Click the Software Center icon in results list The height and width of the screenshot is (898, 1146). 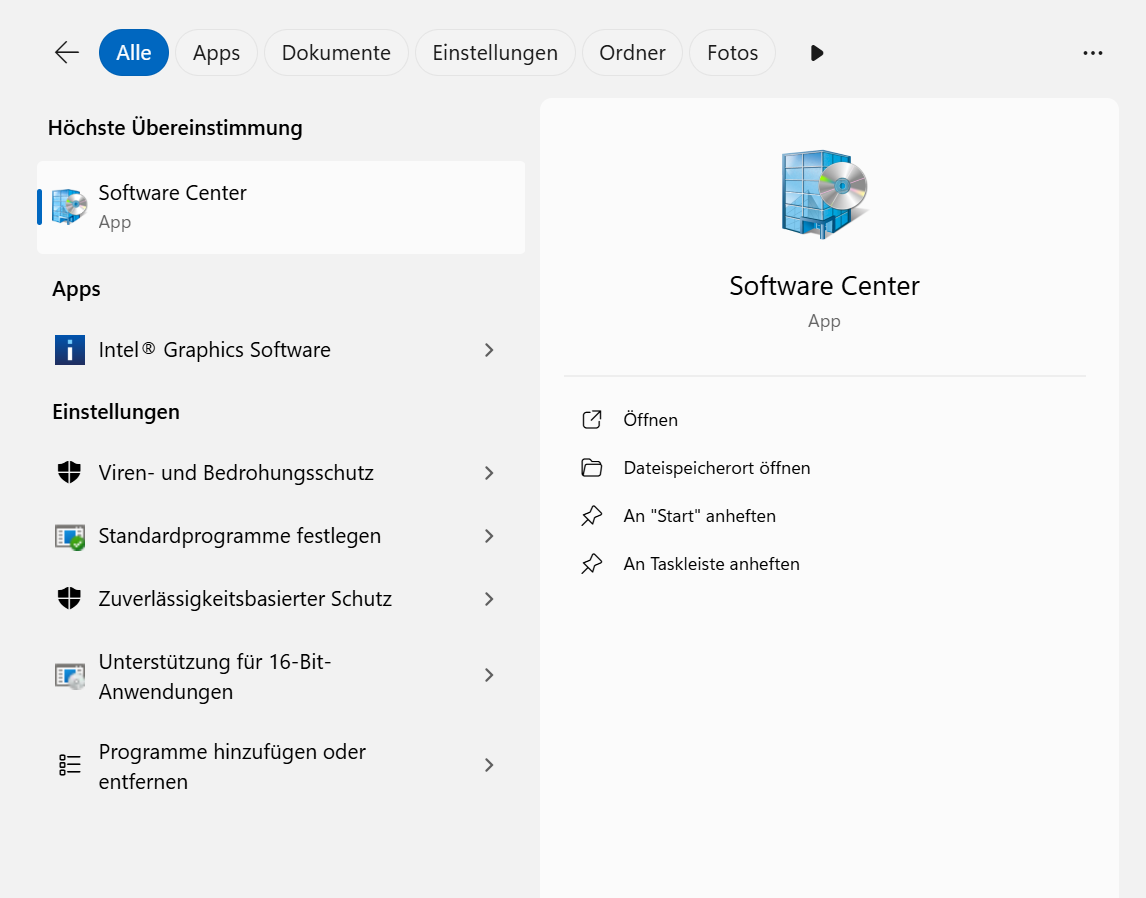pyautogui.click(x=69, y=207)
